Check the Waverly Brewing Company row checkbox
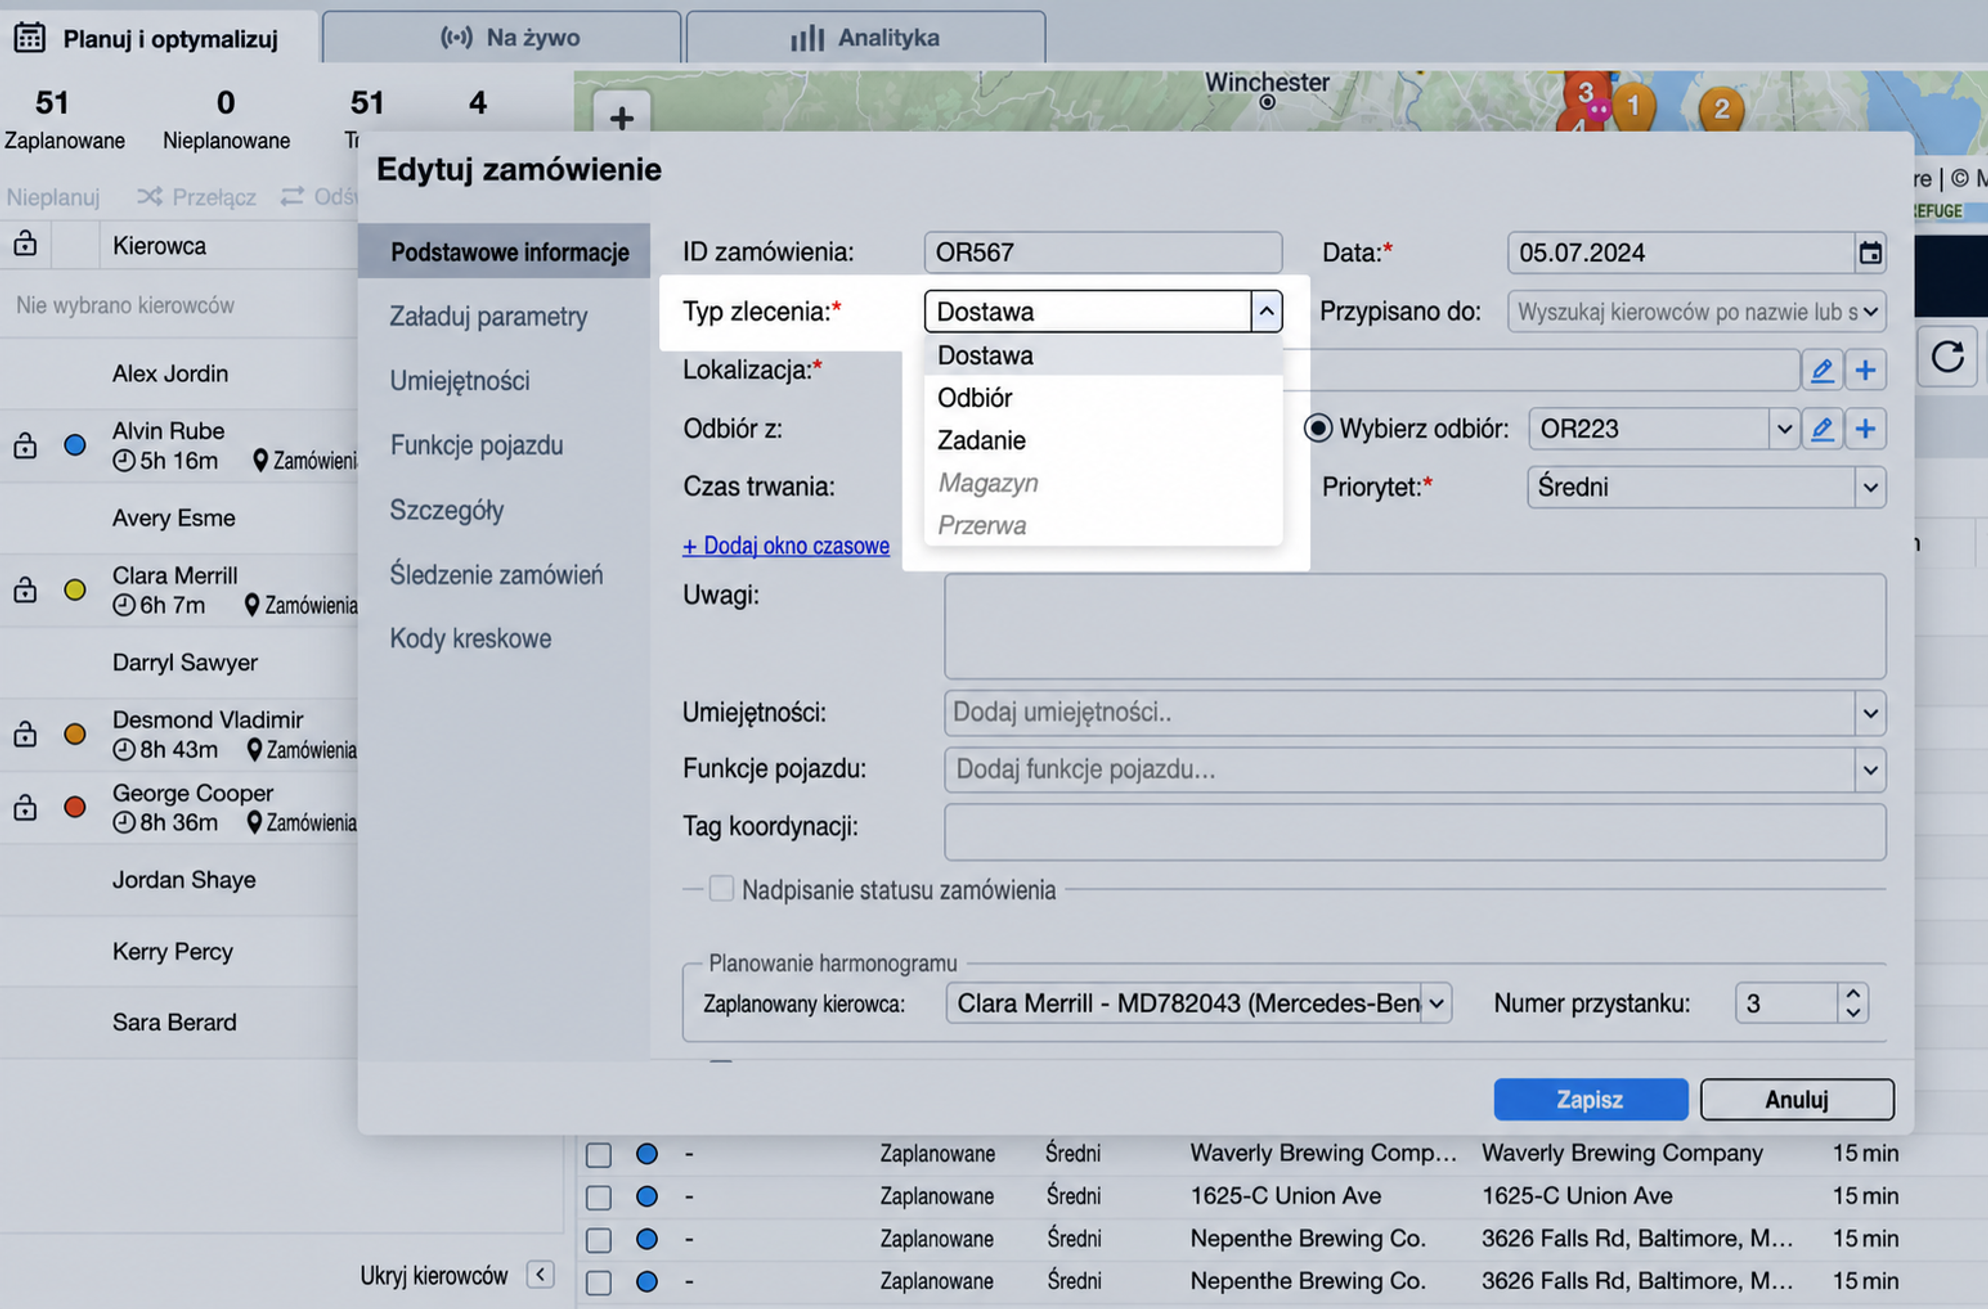The image size is (1988, 1309). click(x=598, y=1155)
